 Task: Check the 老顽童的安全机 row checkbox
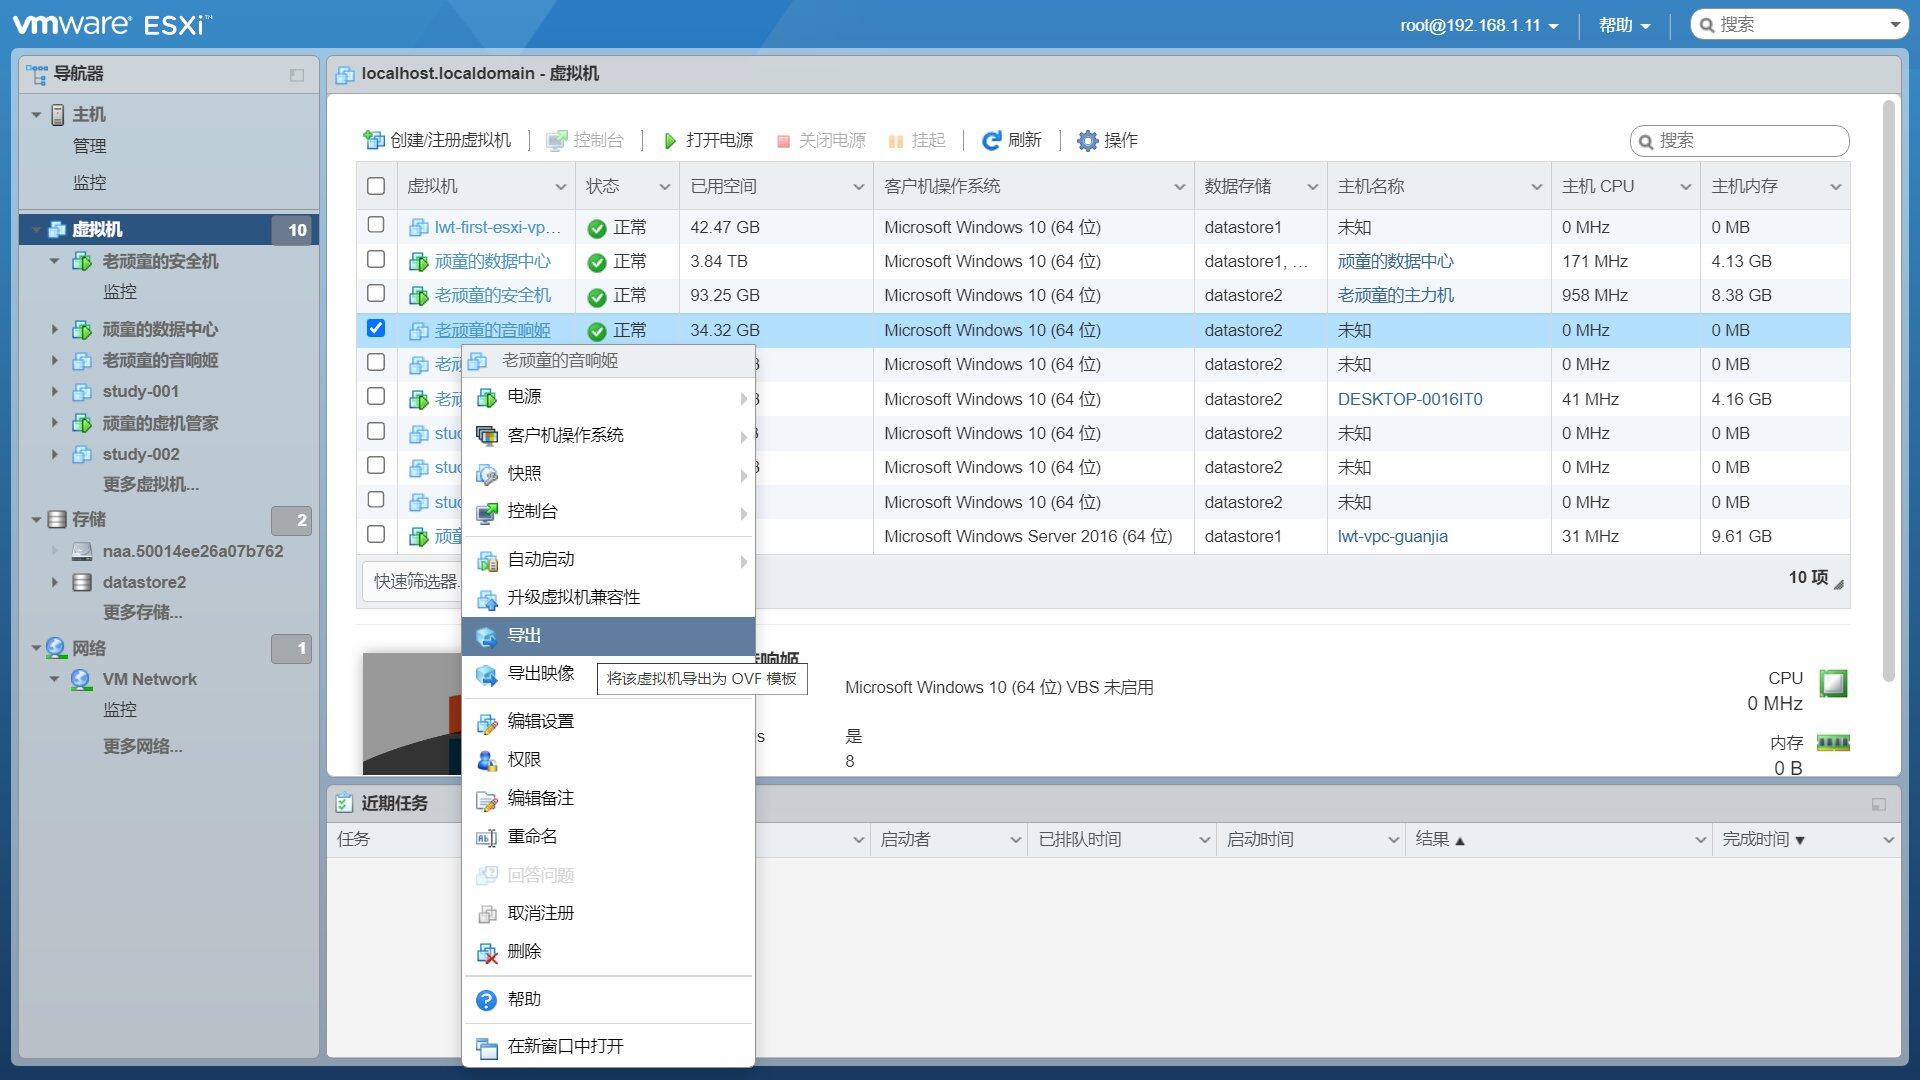click(376, 293)
